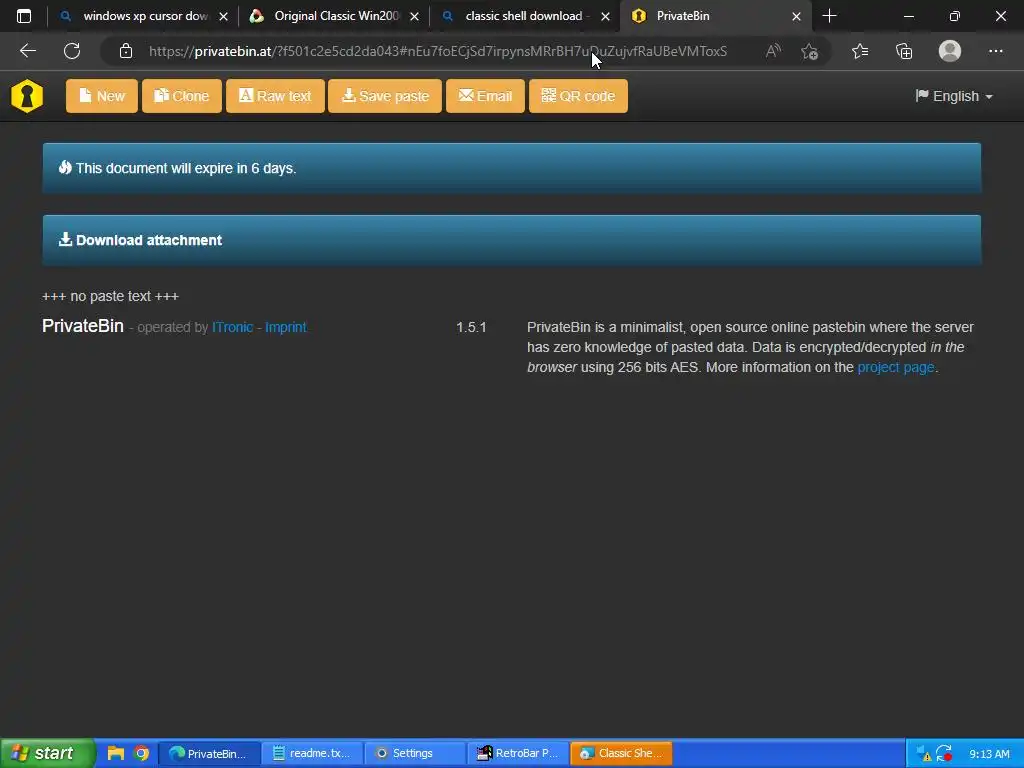
Task: Switch to classic shell download tab
Action: click(x=518, y=16)
